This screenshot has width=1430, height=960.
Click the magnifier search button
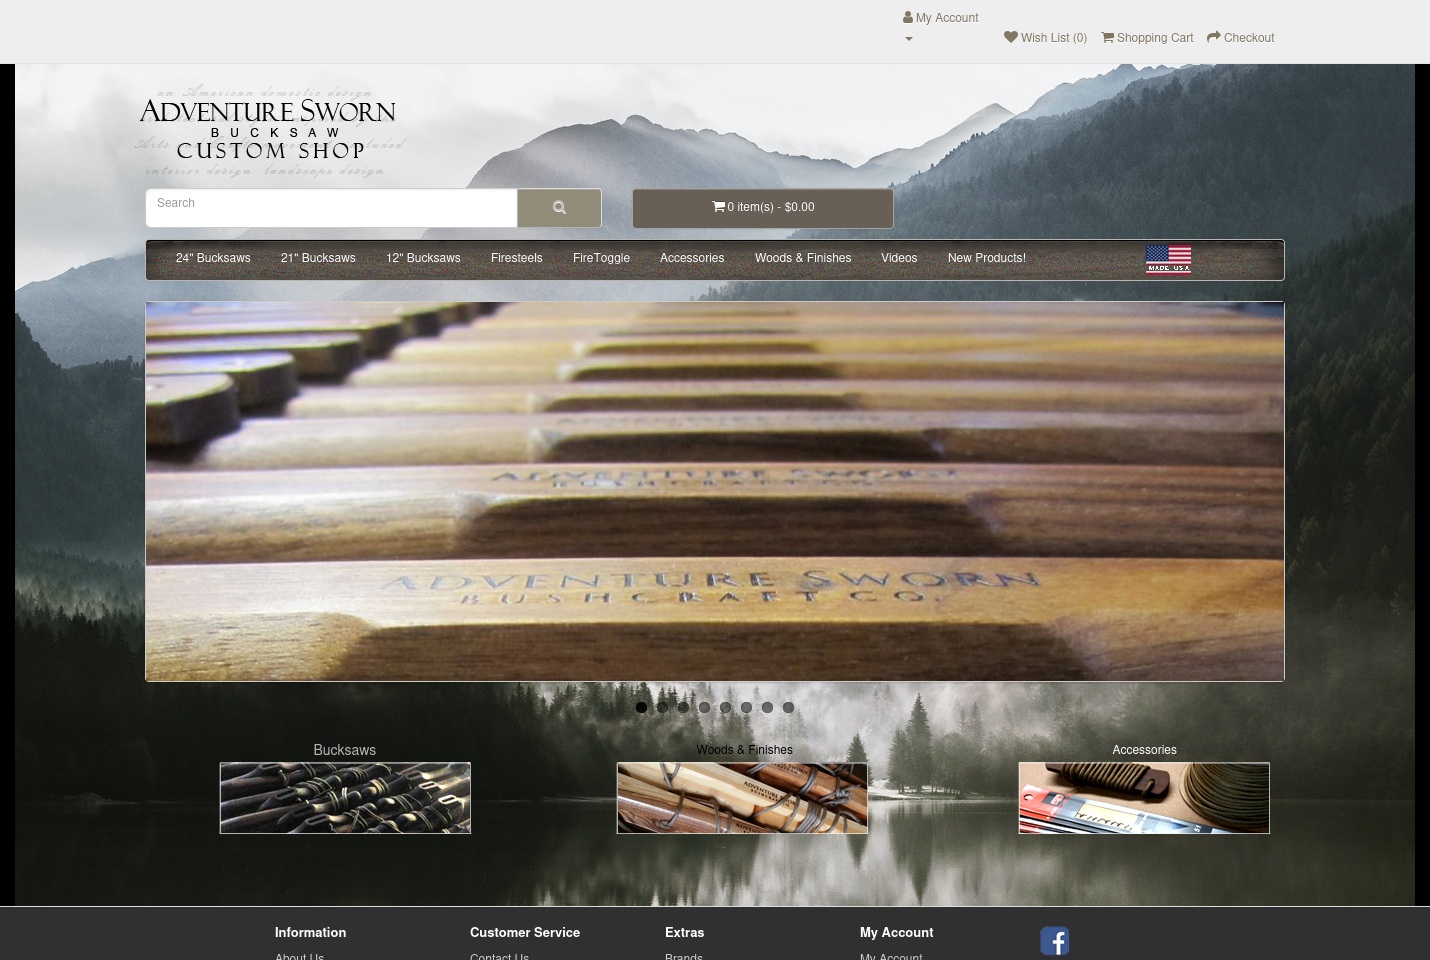point(559,208)
